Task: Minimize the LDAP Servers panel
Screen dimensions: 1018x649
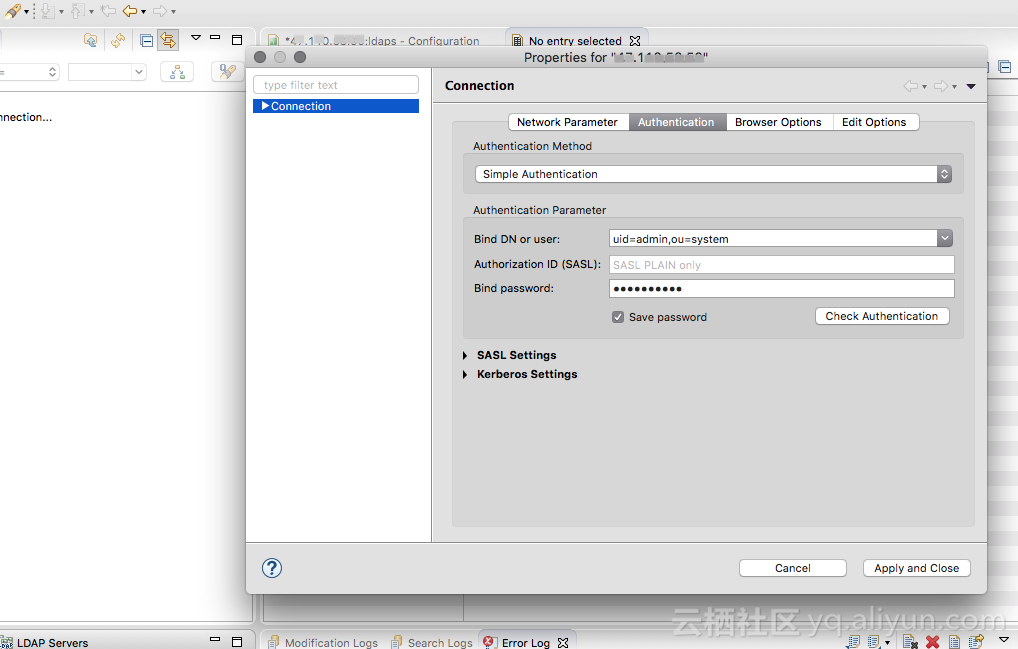Action: (215, 639)
